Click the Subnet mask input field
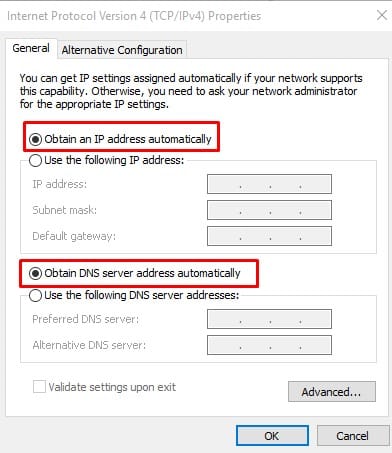 269,210
